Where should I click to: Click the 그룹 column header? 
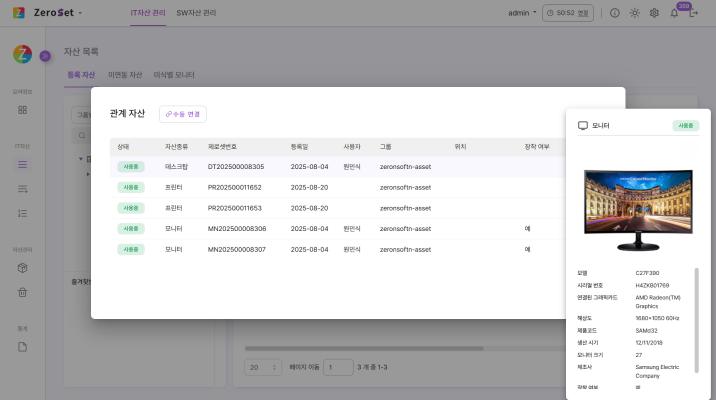tap(385, 147)
